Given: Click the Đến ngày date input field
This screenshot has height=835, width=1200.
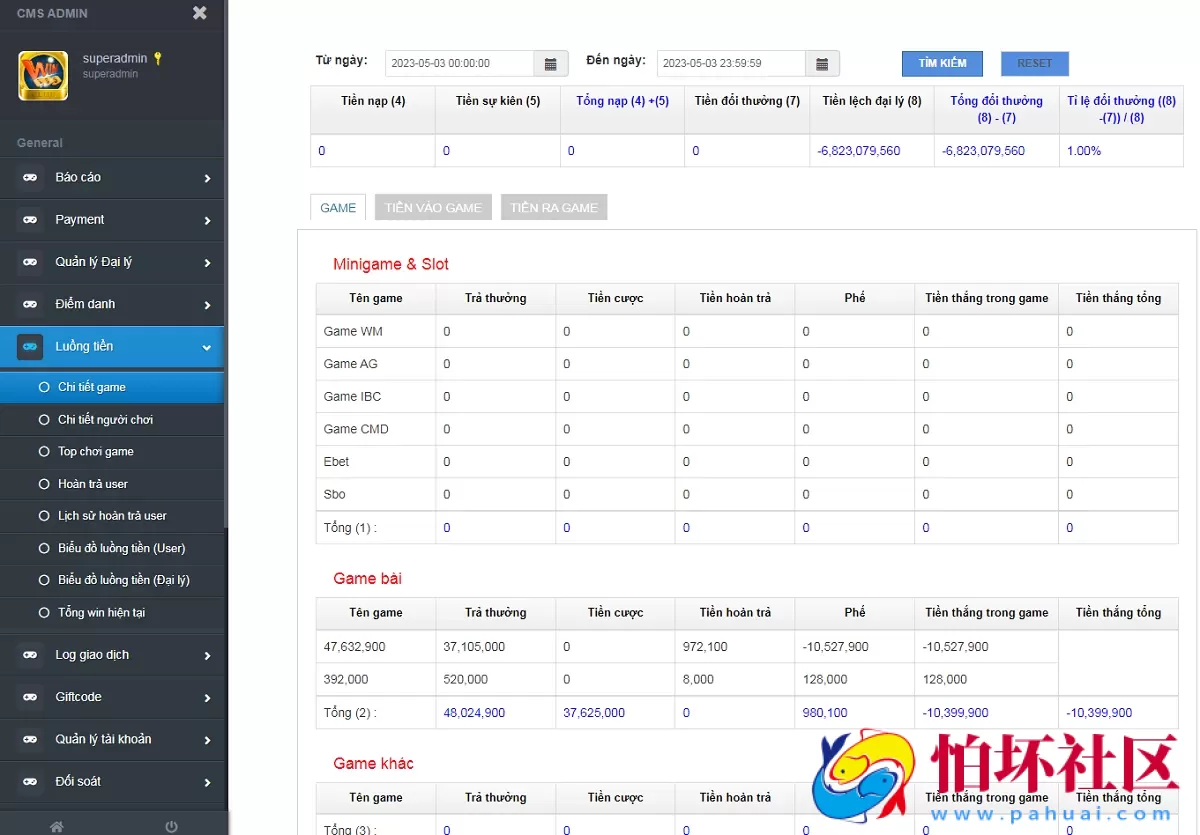Looking at the screenshot, I should pos(730,62).
